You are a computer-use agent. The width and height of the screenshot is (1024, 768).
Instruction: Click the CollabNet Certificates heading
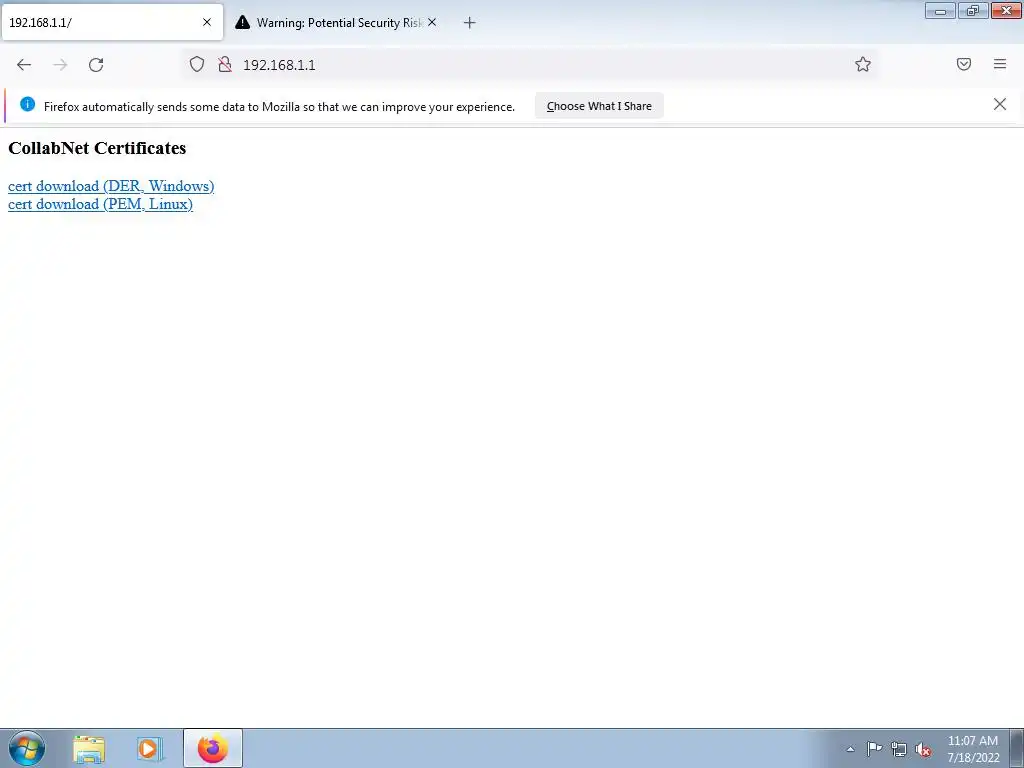click(x=97, y=148)
